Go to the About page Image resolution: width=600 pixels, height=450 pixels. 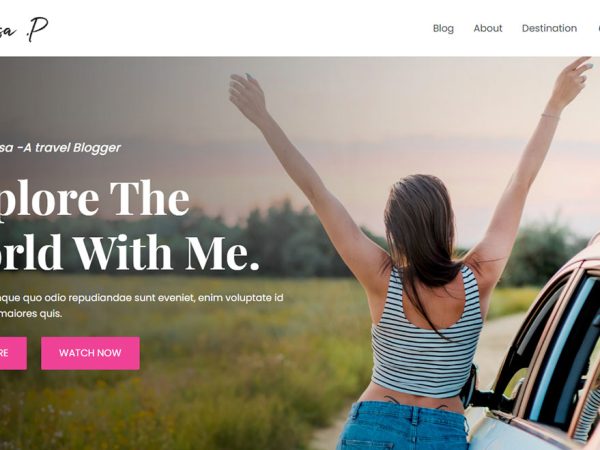point(488,28)
